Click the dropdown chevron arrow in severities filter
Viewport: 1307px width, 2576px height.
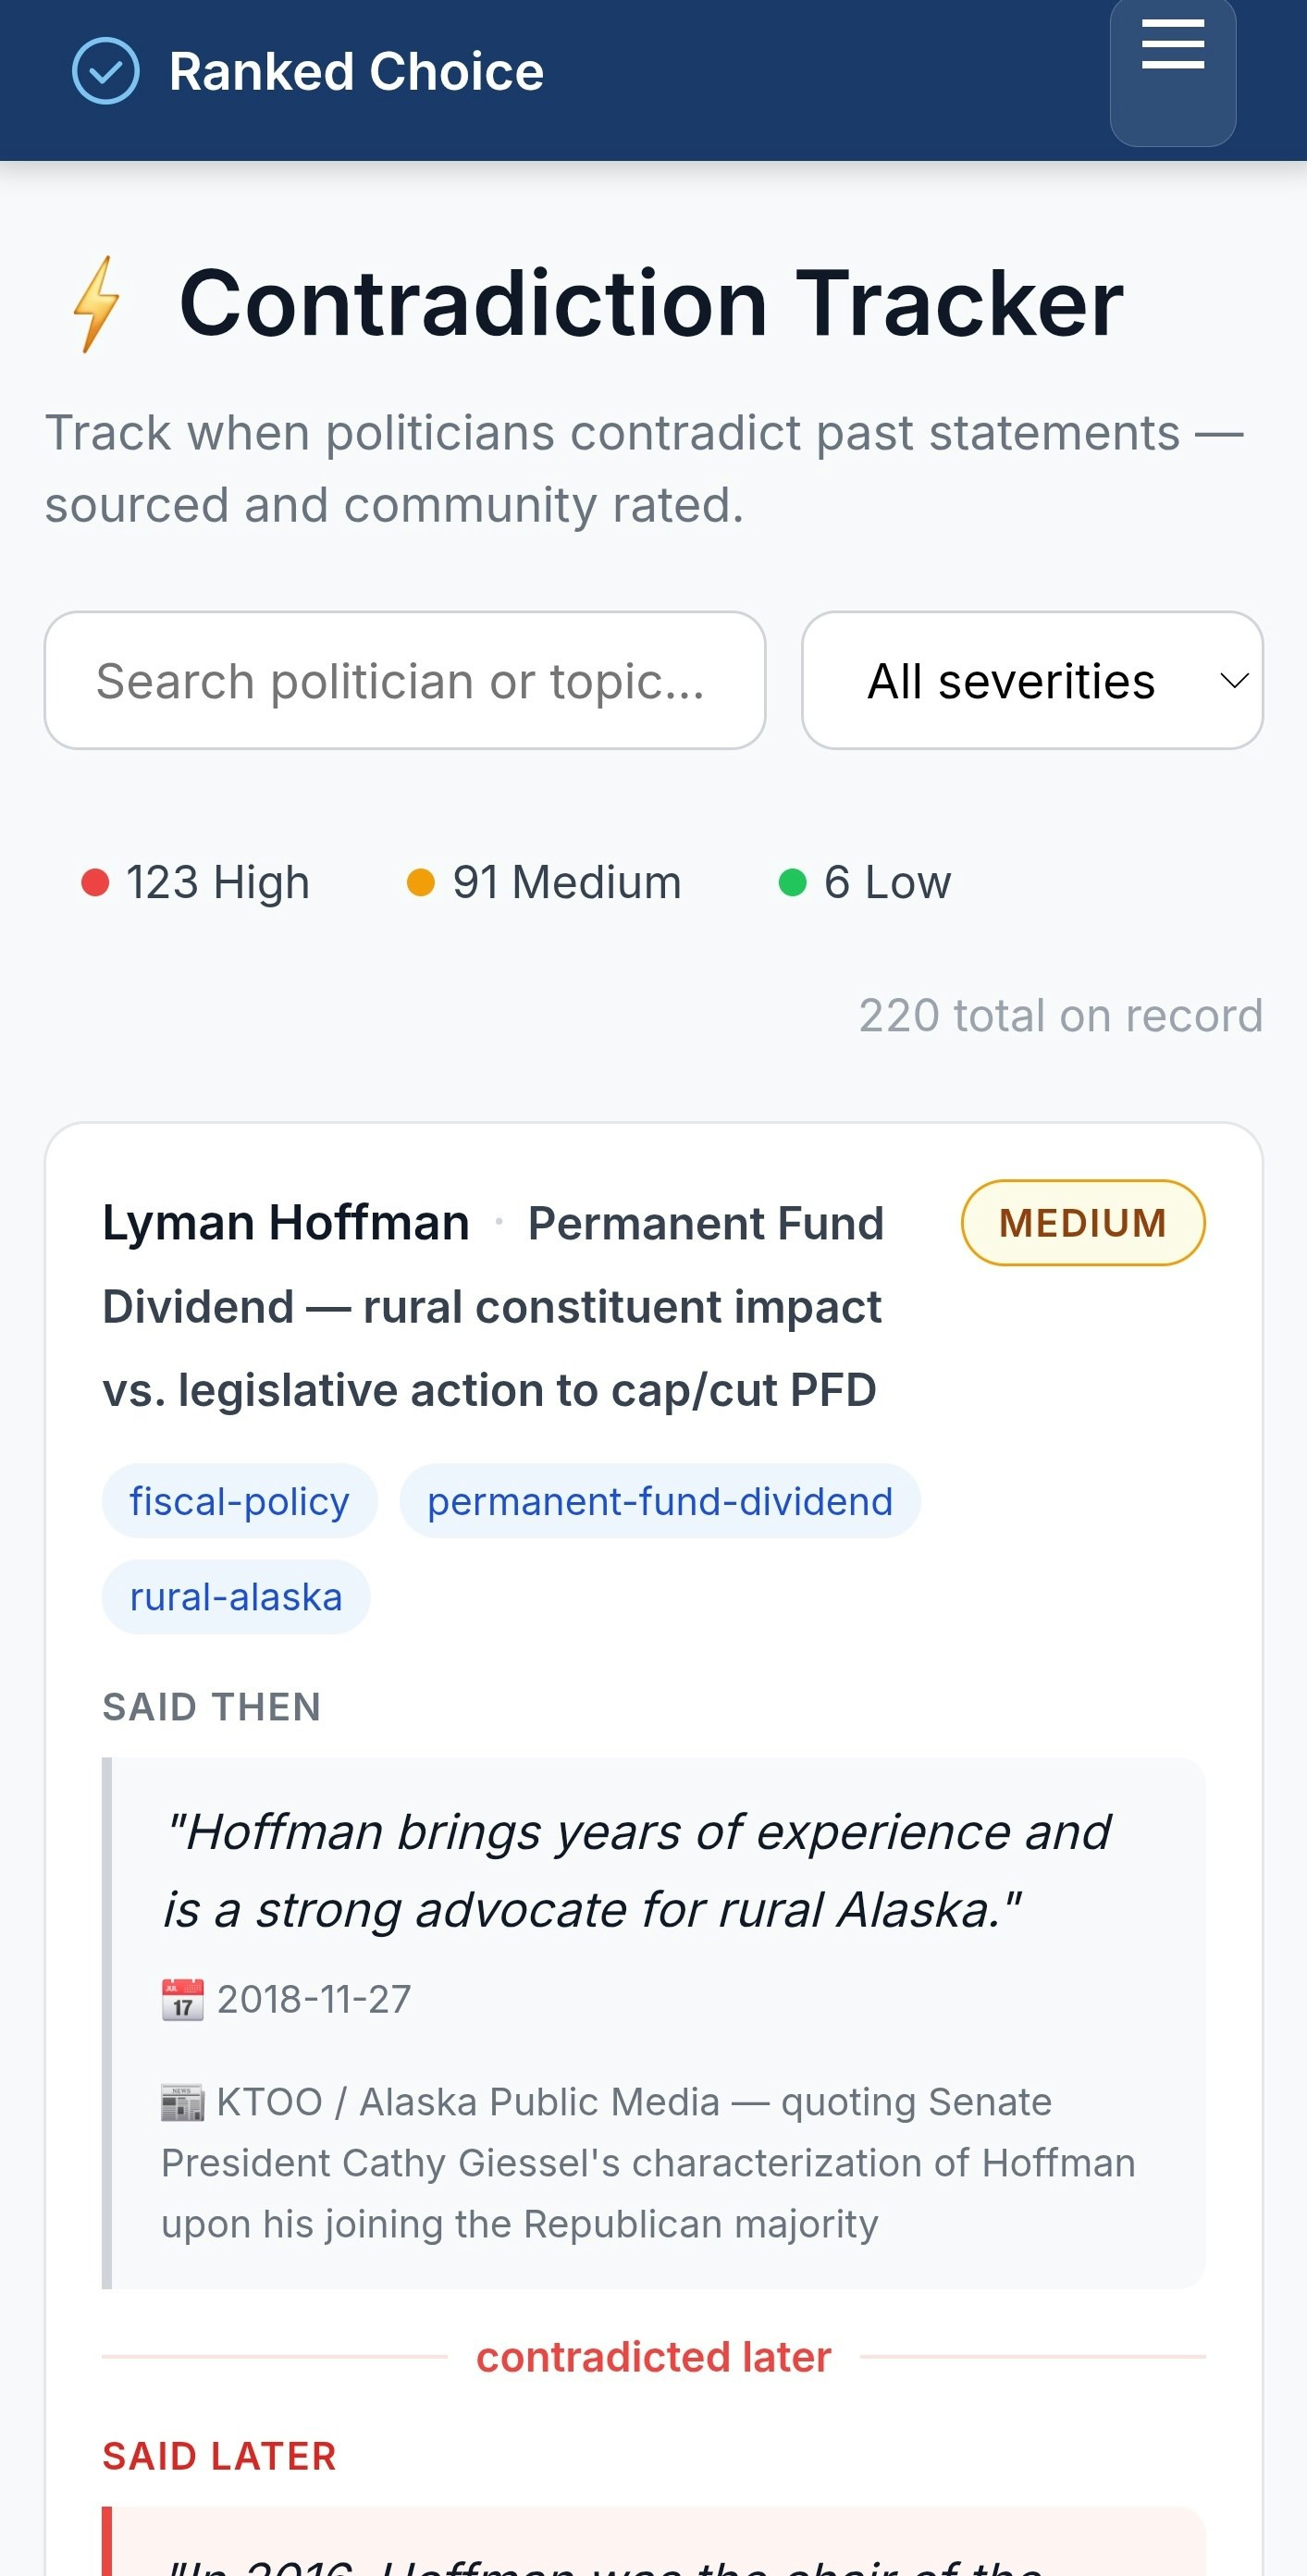1235,681
